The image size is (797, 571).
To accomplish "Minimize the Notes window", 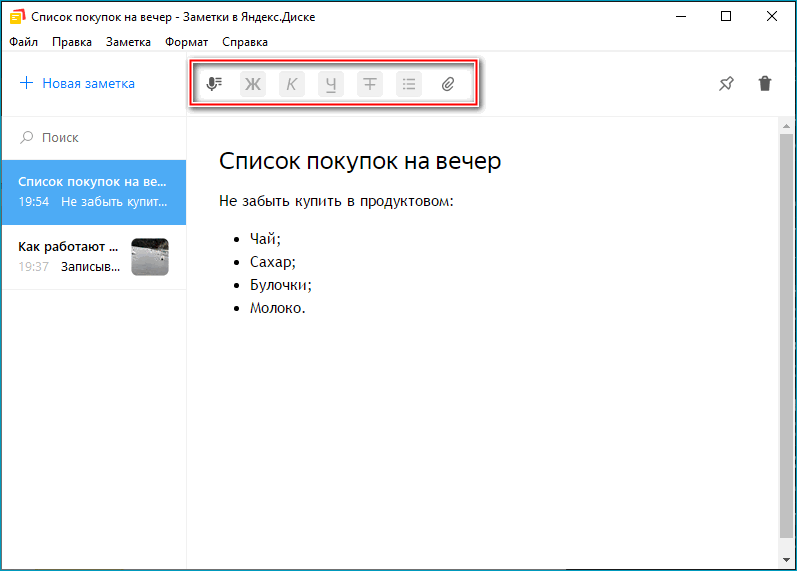I will [x=681, y=16].
